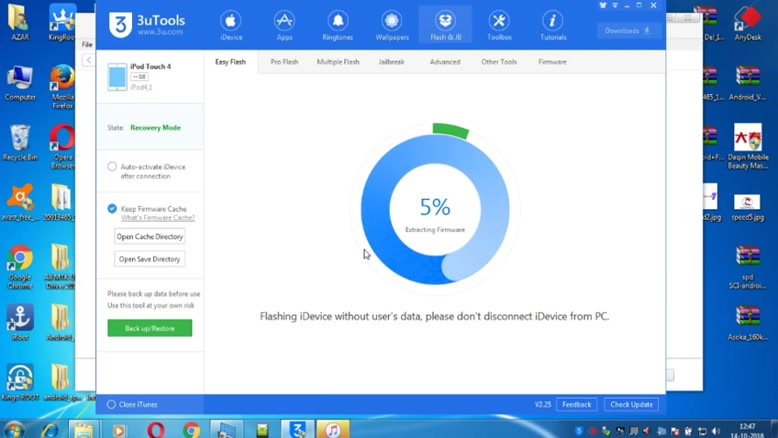Open the Toolbox section

pos(498,26)
